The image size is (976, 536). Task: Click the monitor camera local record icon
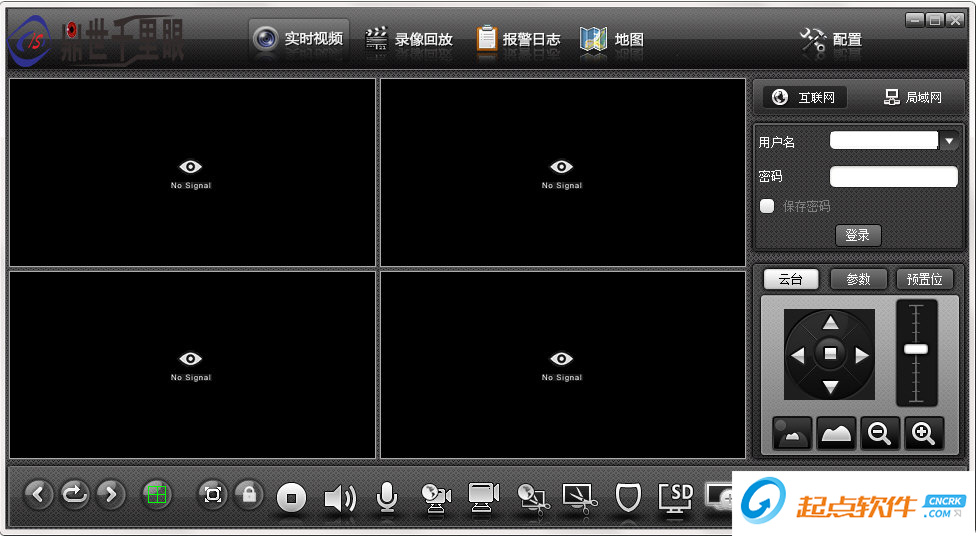(484, 497)
